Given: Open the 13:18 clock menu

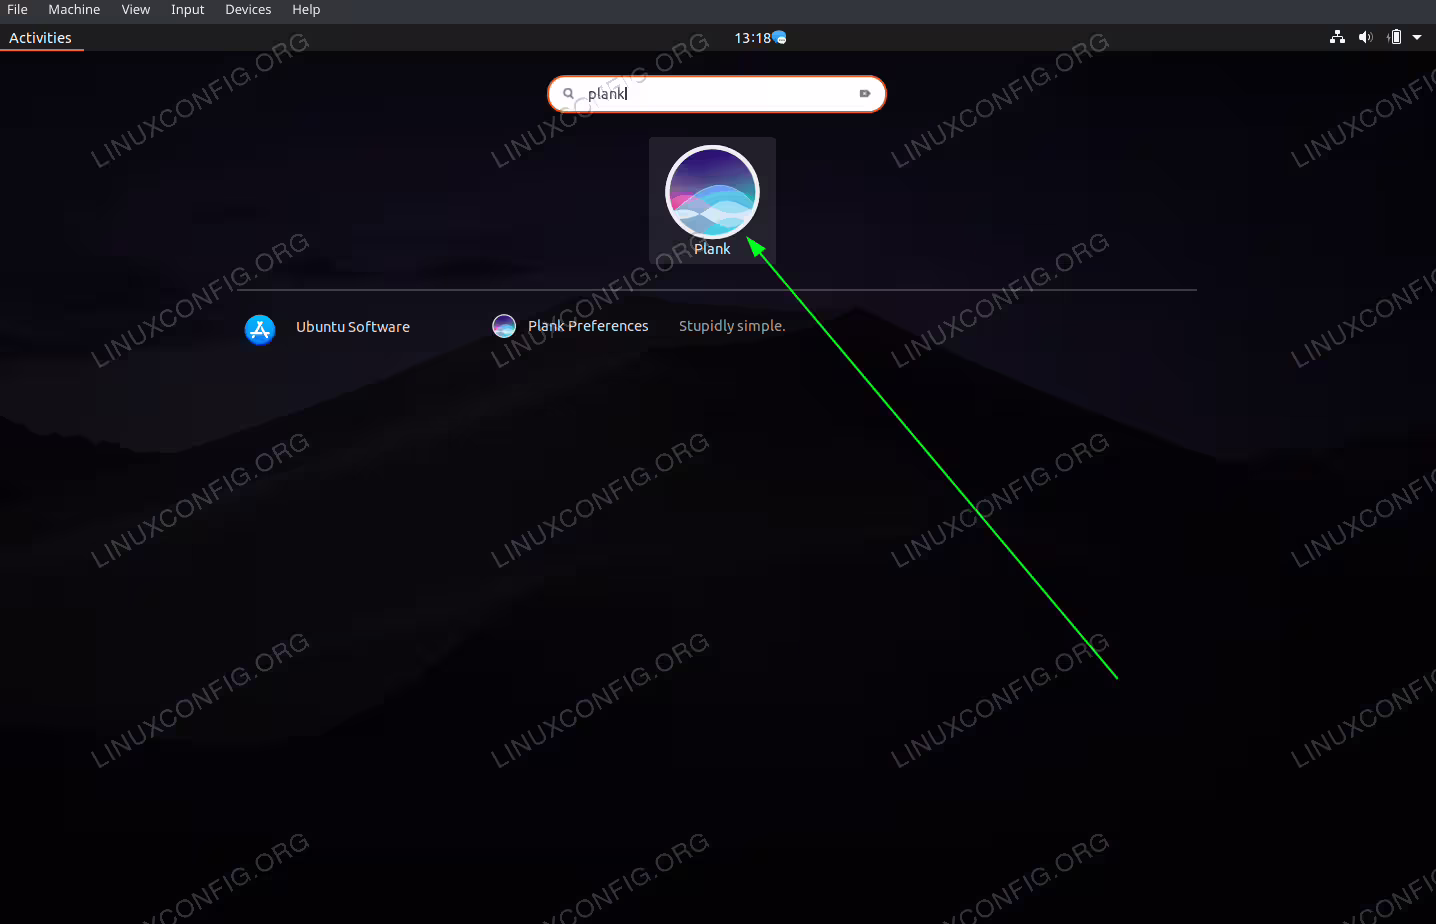Looking at the screenshot, I should pos(753,38).
